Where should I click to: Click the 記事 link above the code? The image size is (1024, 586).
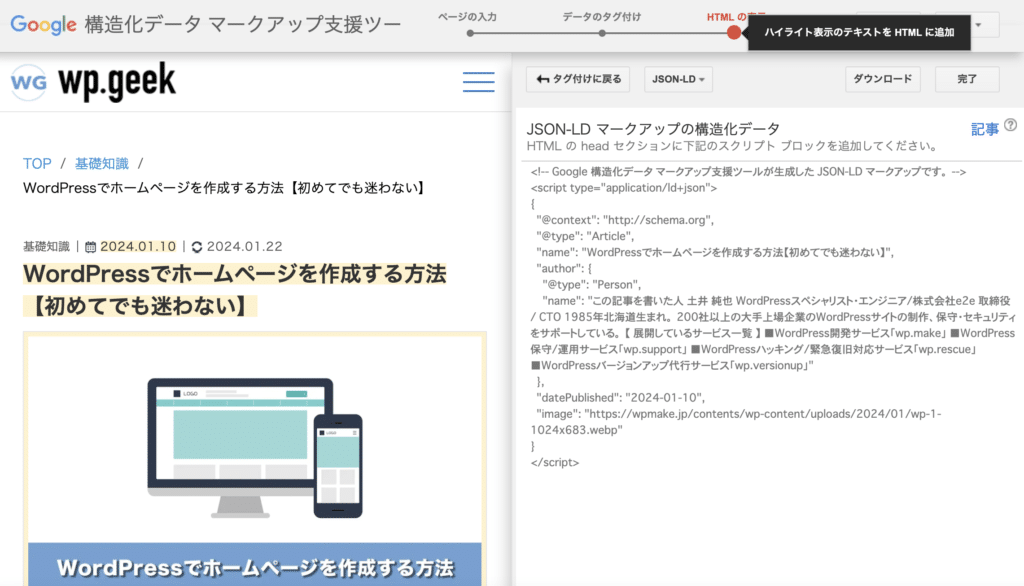[986, 127]
